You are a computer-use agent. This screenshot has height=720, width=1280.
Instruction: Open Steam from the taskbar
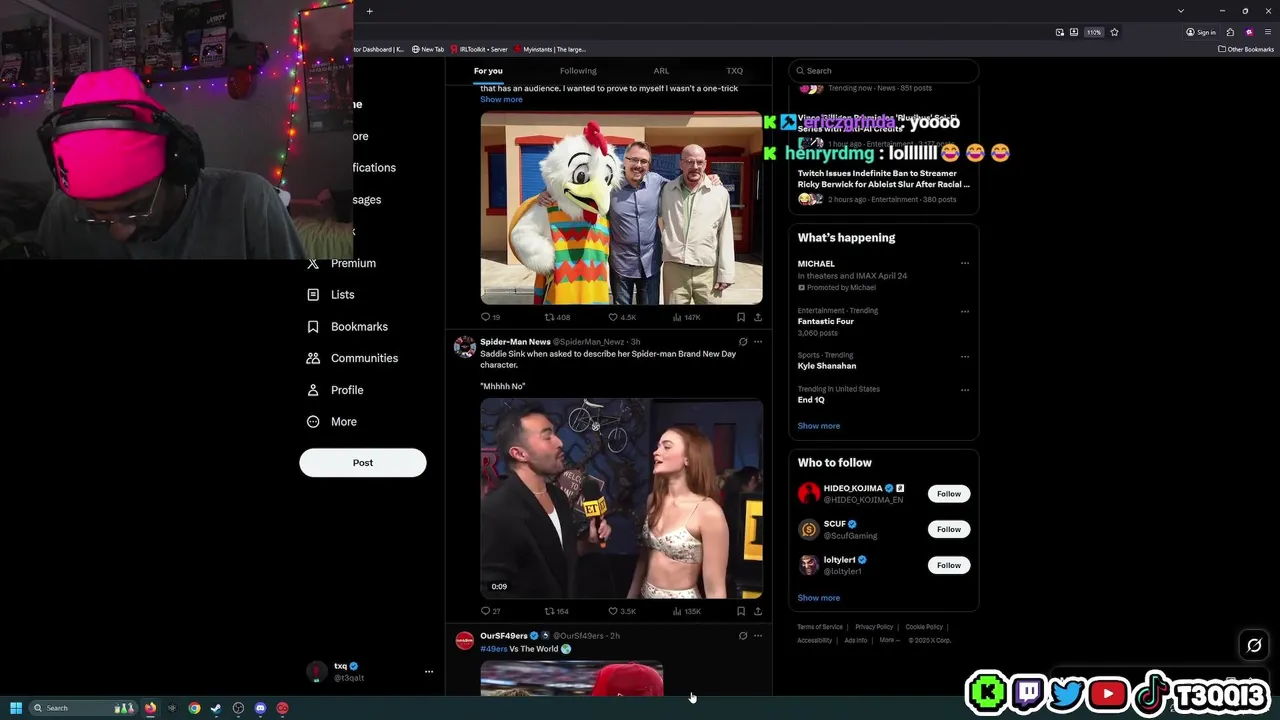coord(216,708)
